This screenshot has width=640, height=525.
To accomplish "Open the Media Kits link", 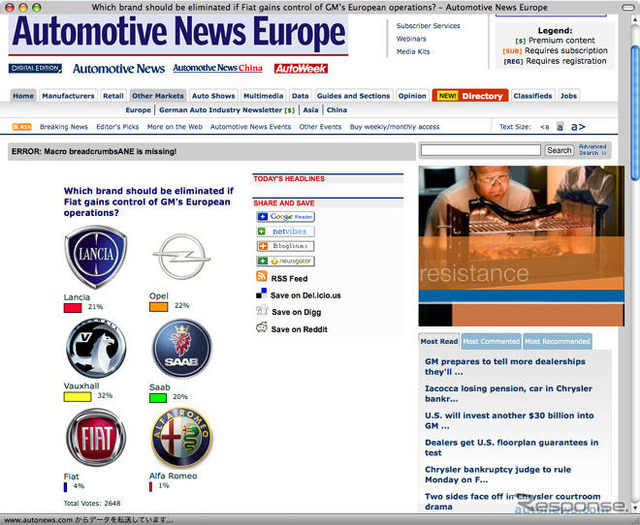I will 413,52.
